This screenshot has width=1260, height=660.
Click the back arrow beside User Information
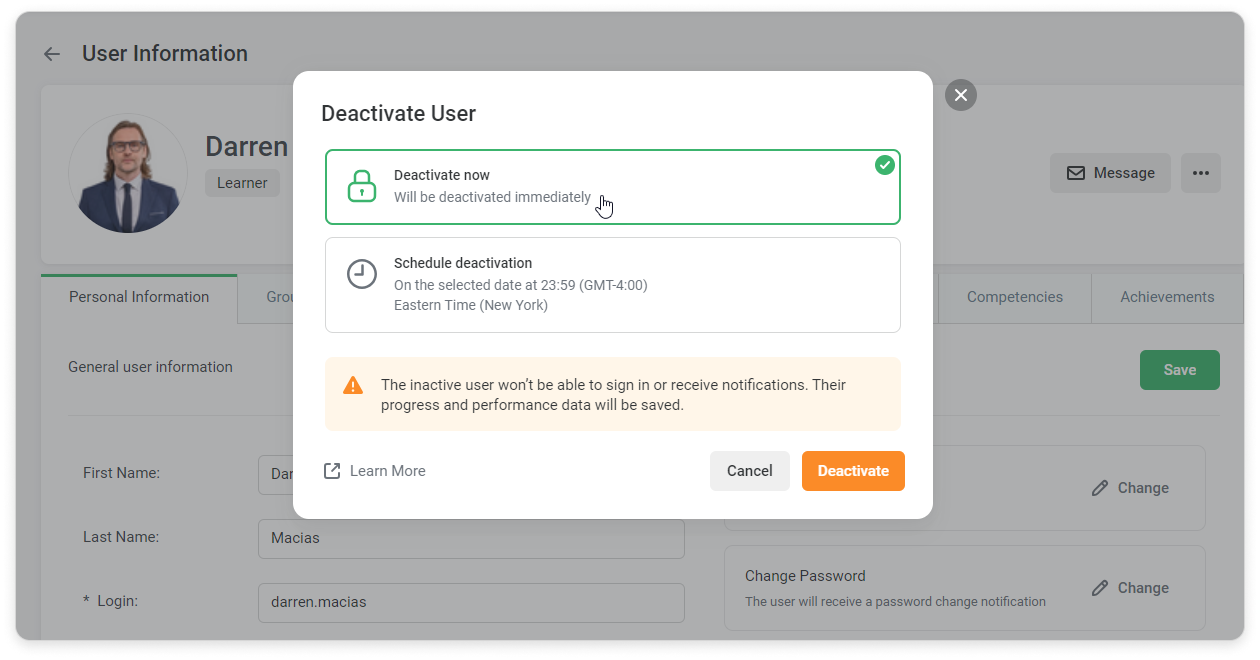pos(52,54)
